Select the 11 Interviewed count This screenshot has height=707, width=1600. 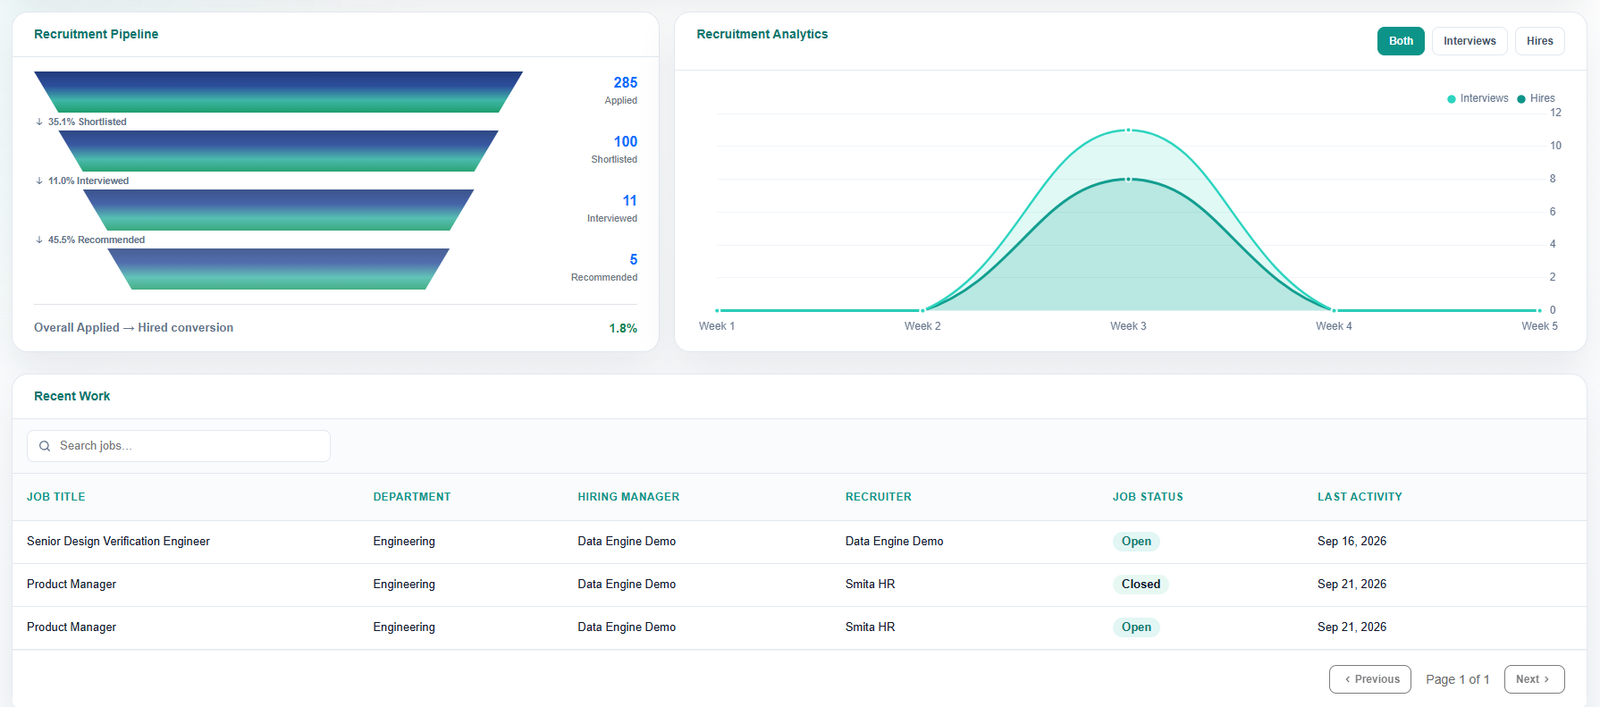pos(629,201)
